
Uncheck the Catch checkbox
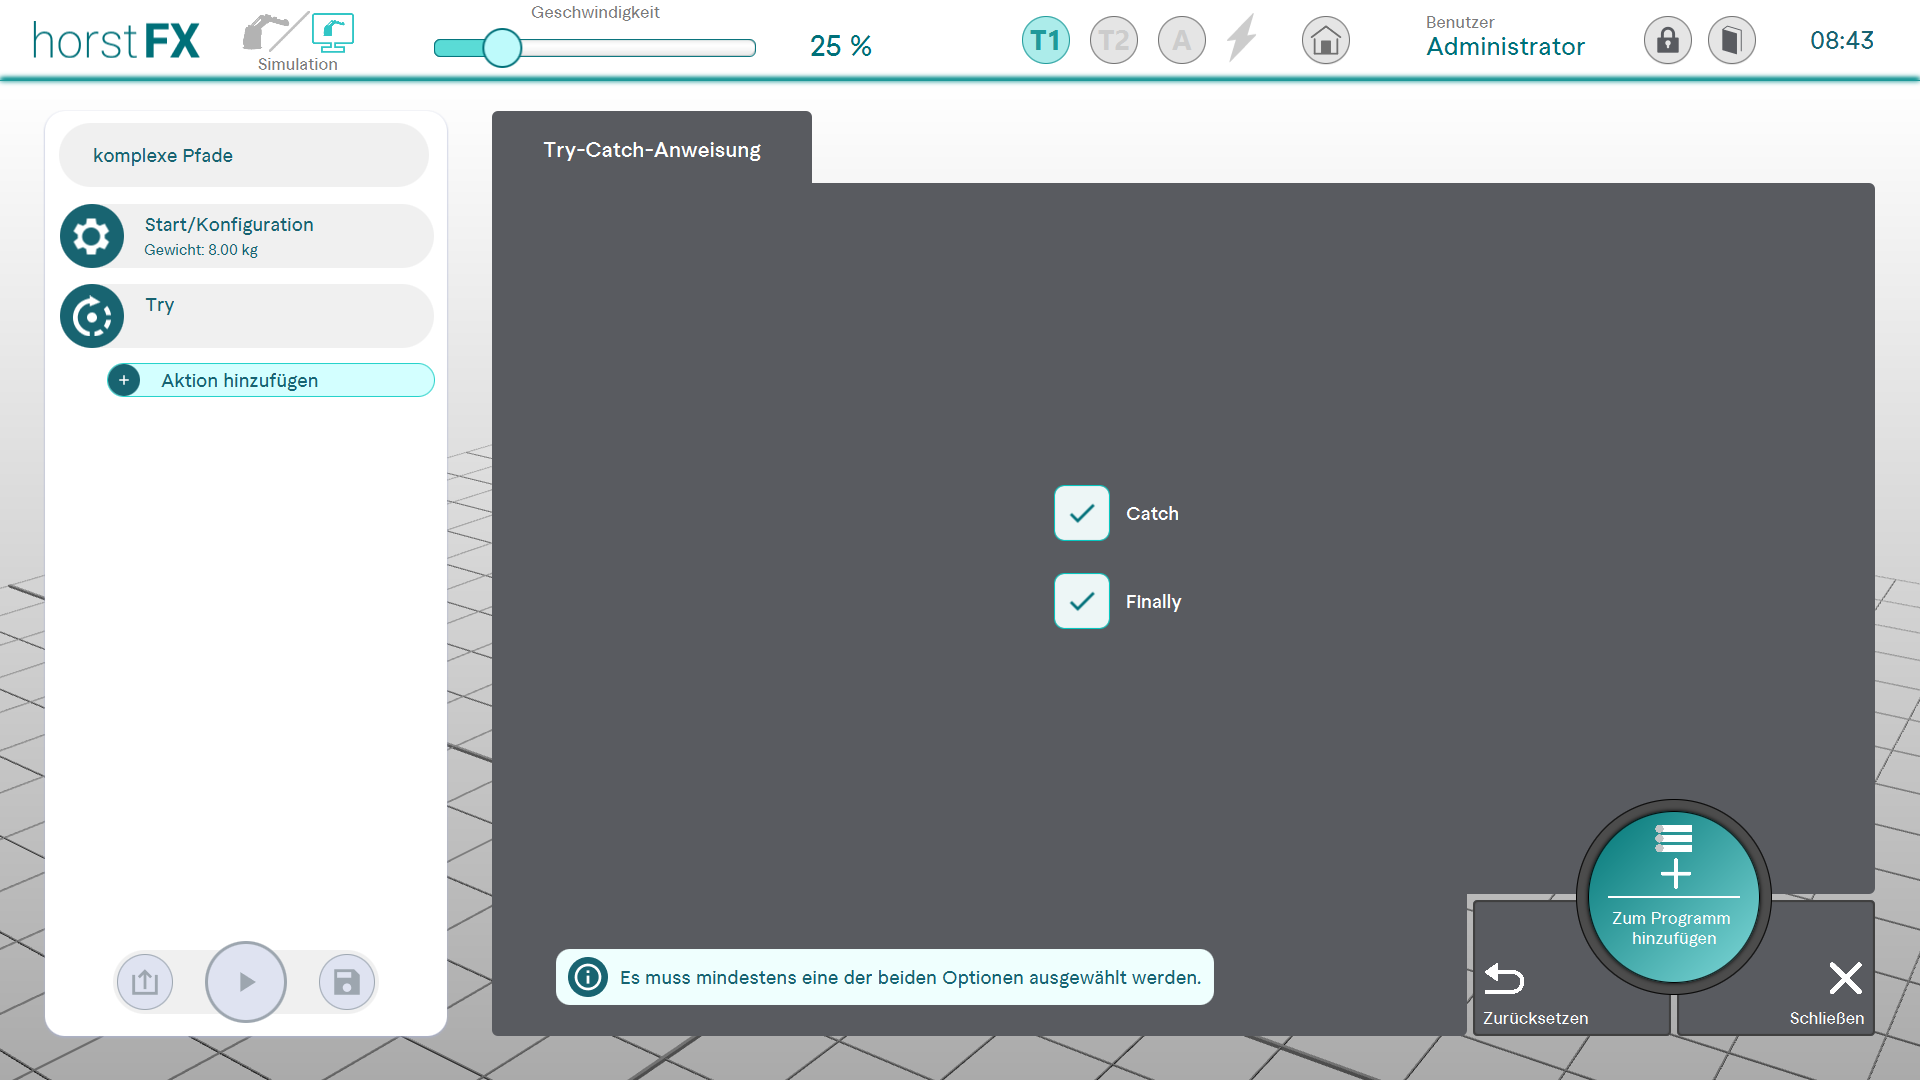coord(1081,513)
